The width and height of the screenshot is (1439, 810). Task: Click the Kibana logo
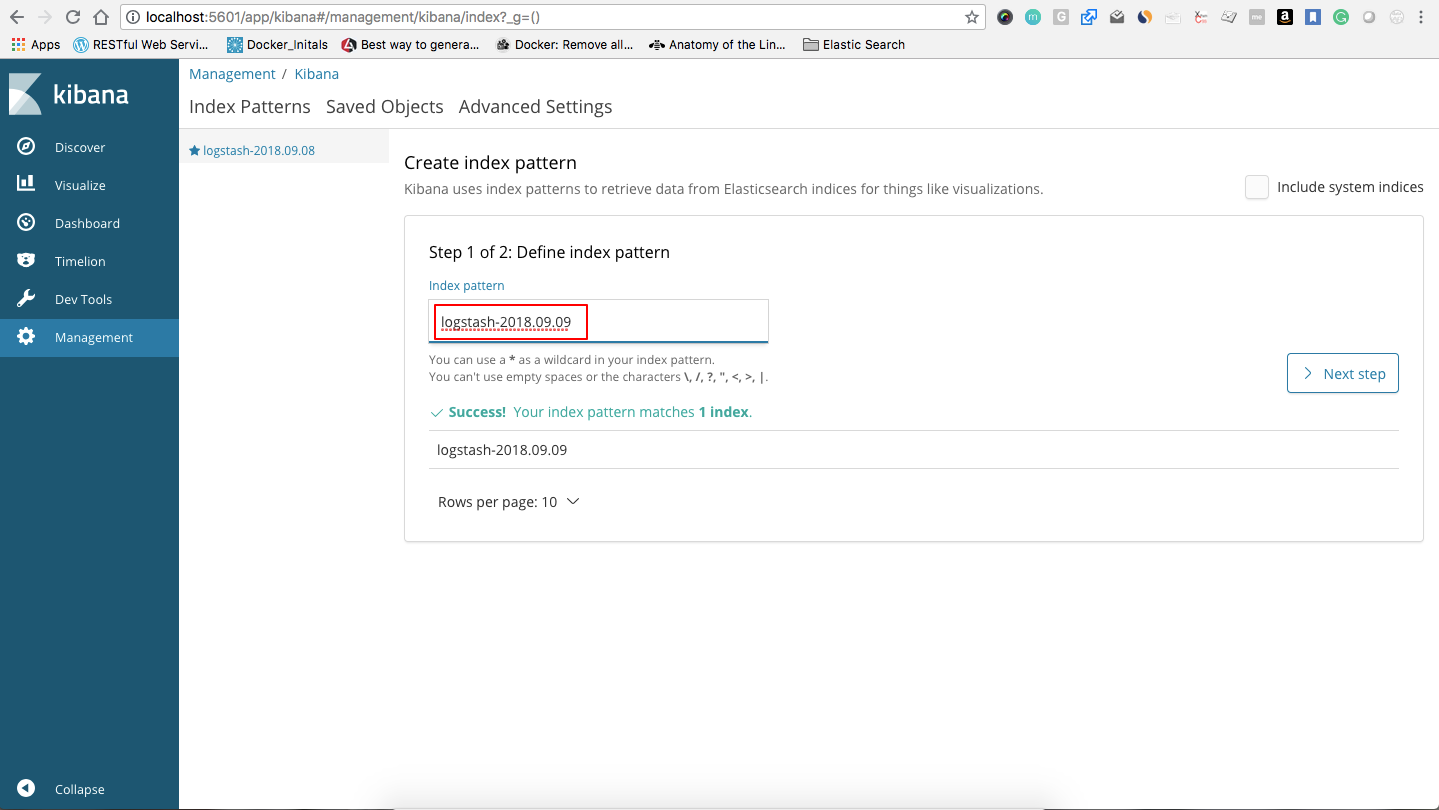click(69, 94)
